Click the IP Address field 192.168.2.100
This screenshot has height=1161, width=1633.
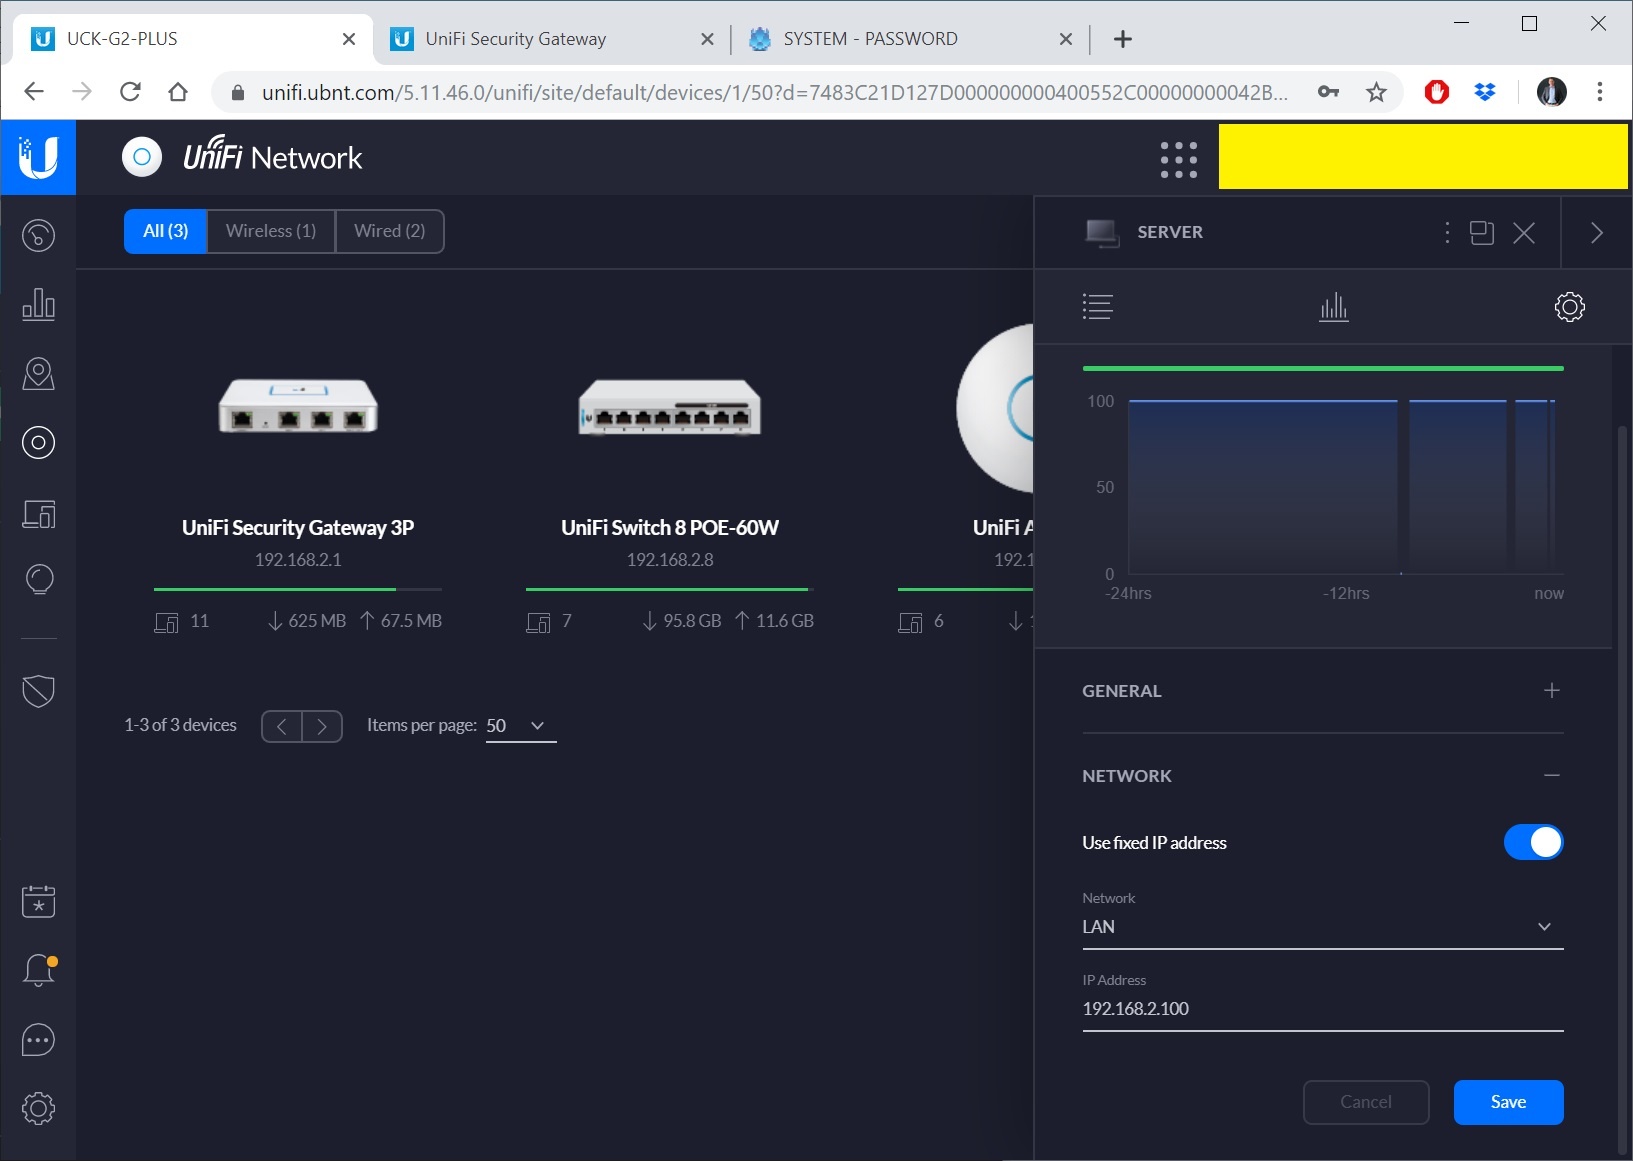[1322, 1009]
